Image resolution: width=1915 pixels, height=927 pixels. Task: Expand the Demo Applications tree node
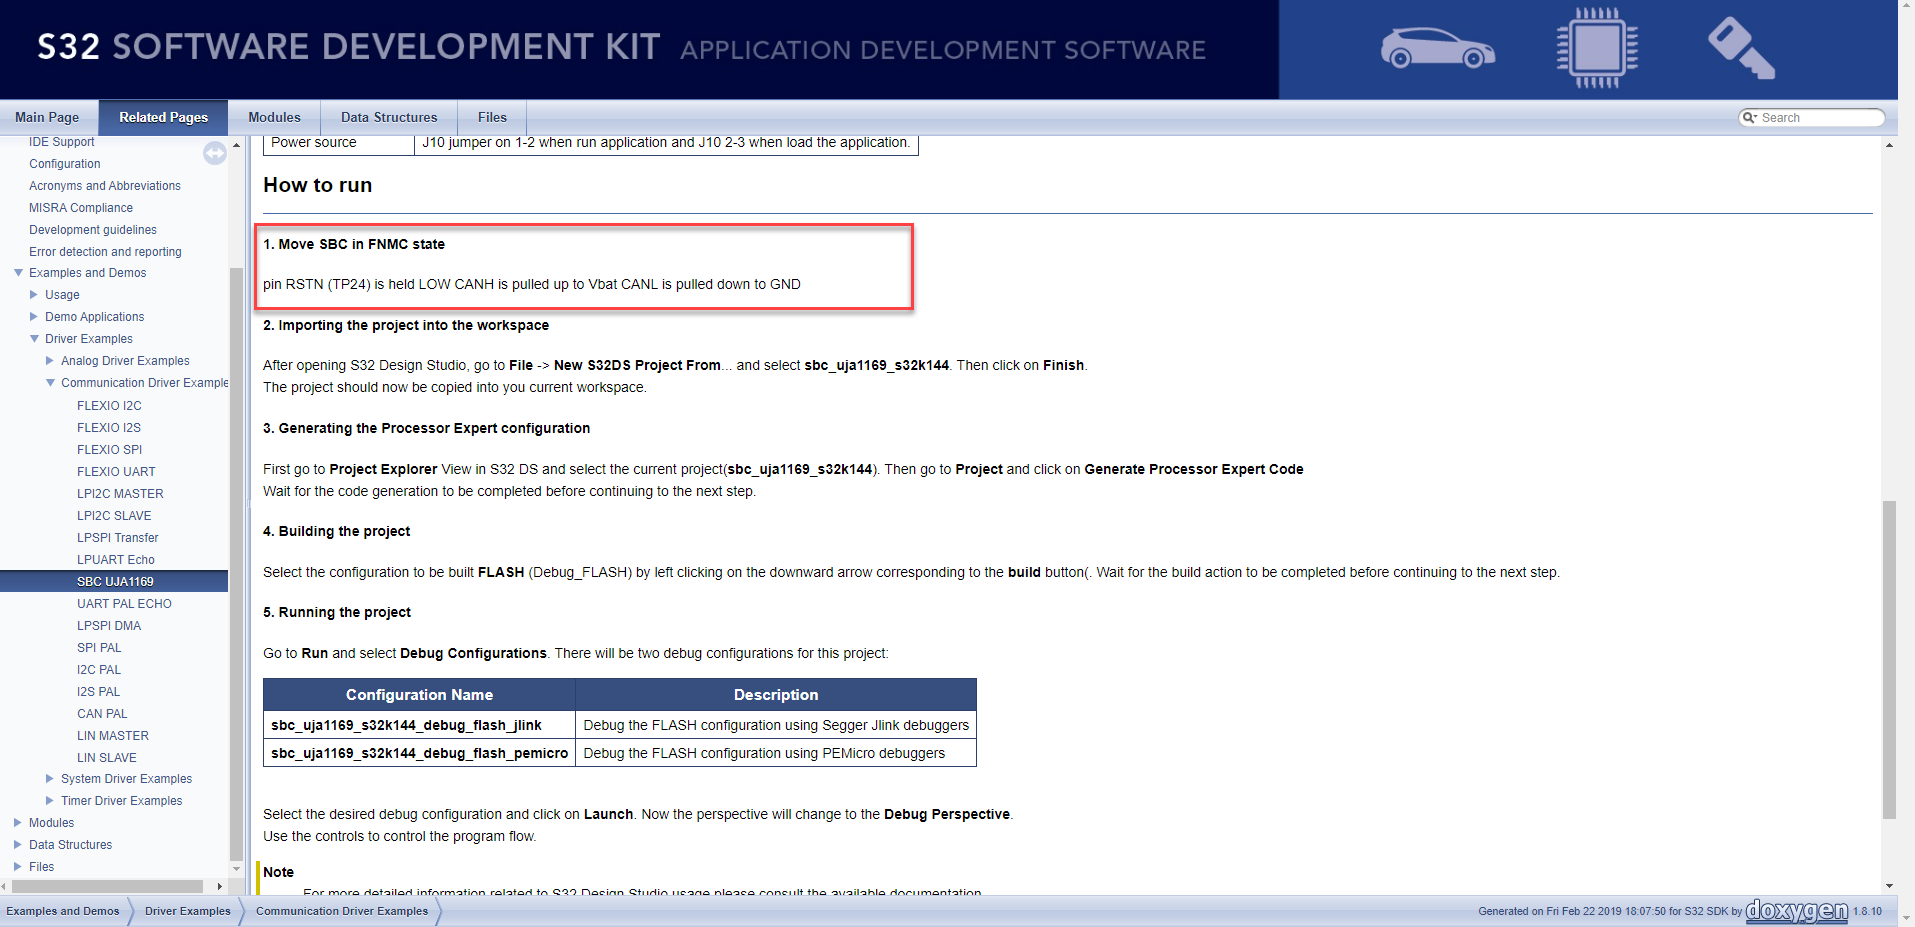click(34, 317)
